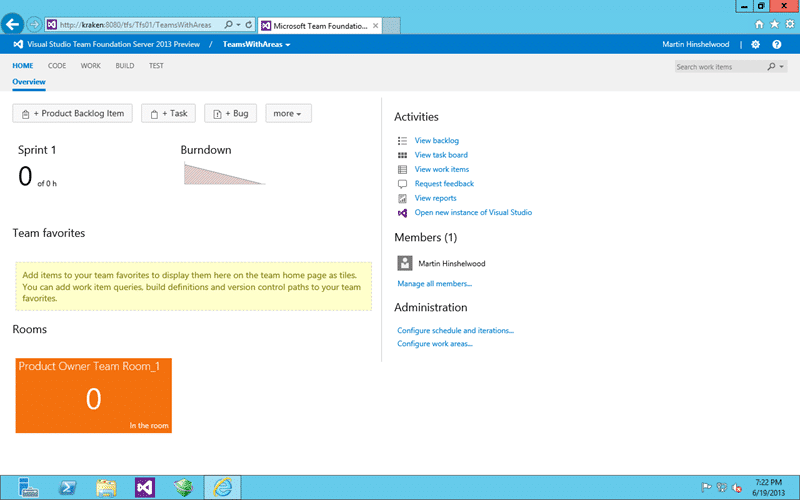Open the View task board link

[x=441, y=155]
